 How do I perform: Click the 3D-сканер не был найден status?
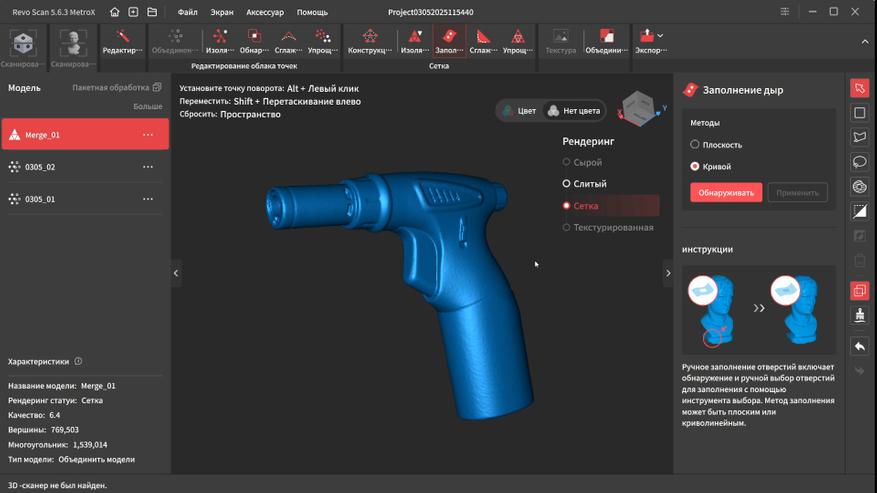[x=57, y=485]
